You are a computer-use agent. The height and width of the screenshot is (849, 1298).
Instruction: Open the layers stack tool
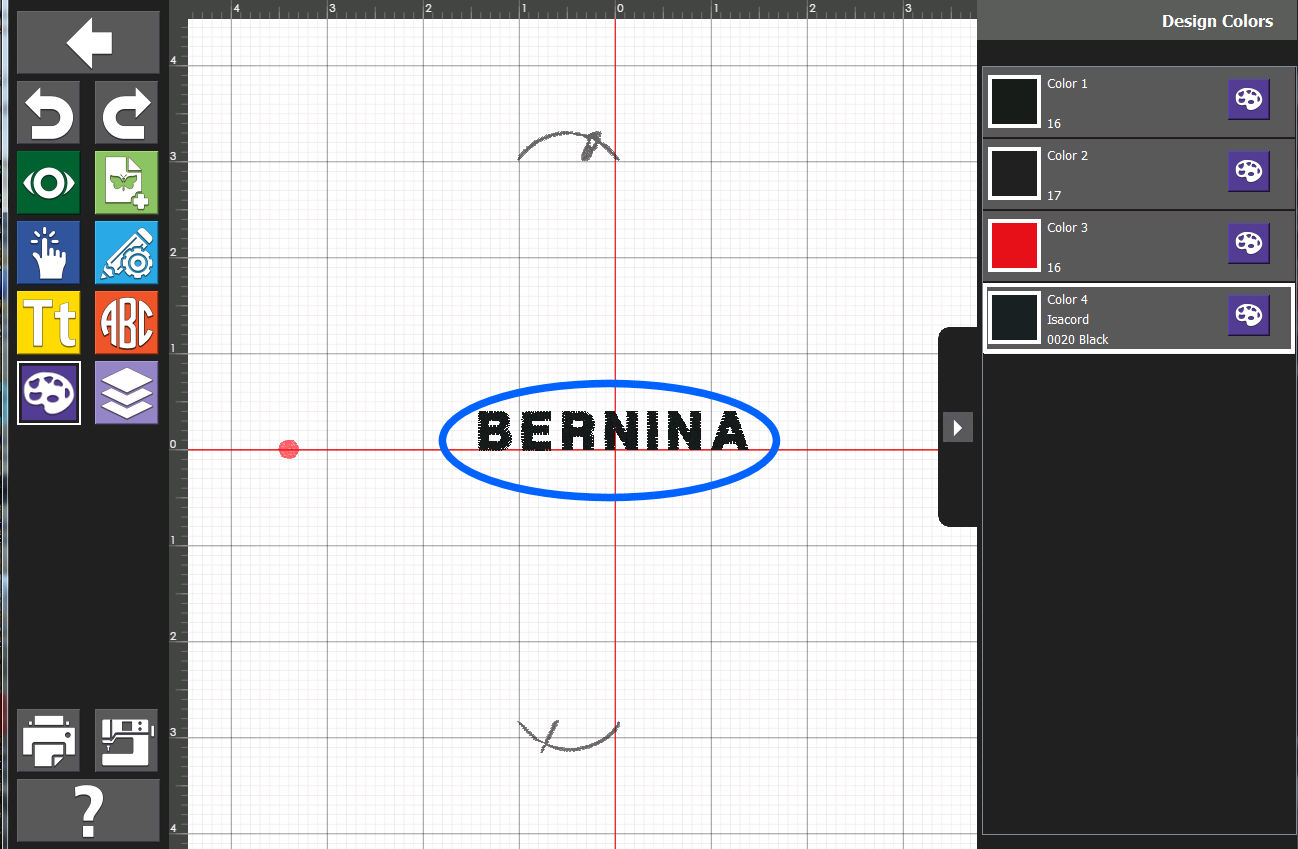coord(126,392)
